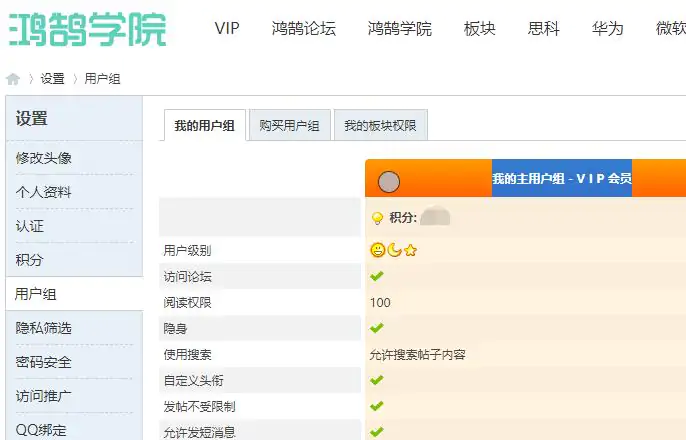Click the 用户级别 row label

[x=187, y=251]
